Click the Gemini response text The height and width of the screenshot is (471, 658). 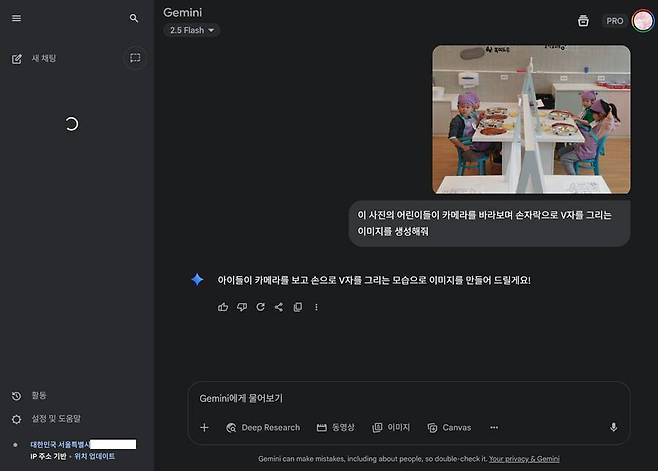click(374, 280)
